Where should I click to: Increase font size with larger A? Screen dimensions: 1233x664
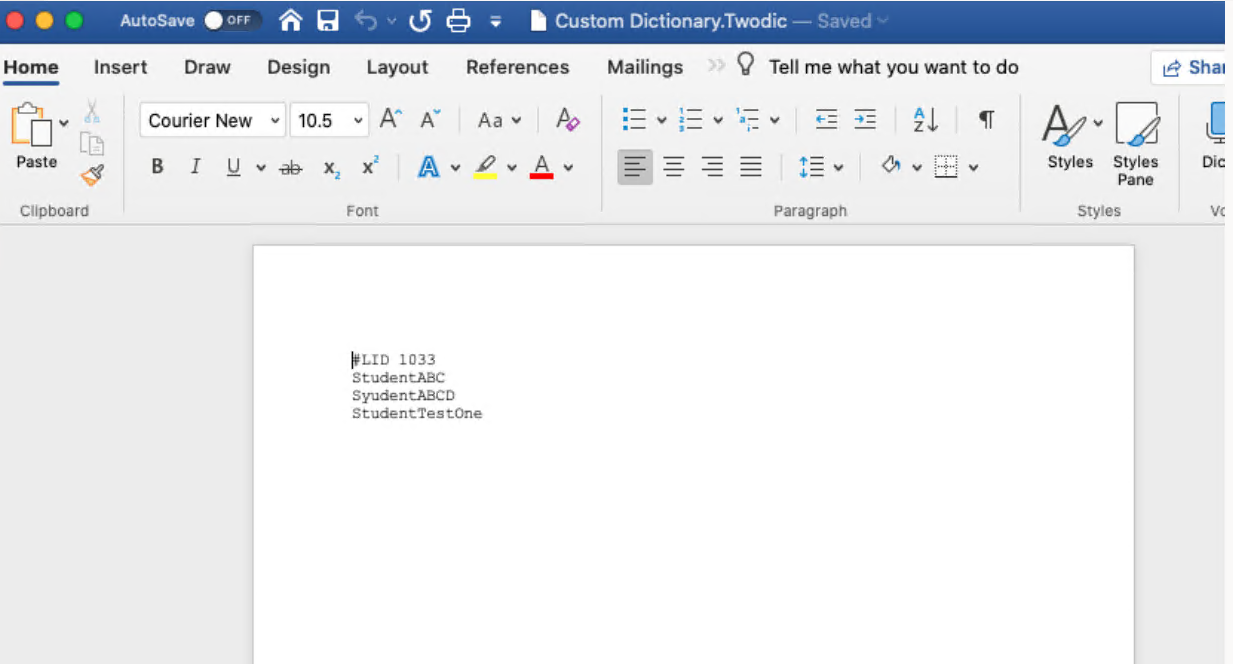pyautogui.click(x=391, y=120)
